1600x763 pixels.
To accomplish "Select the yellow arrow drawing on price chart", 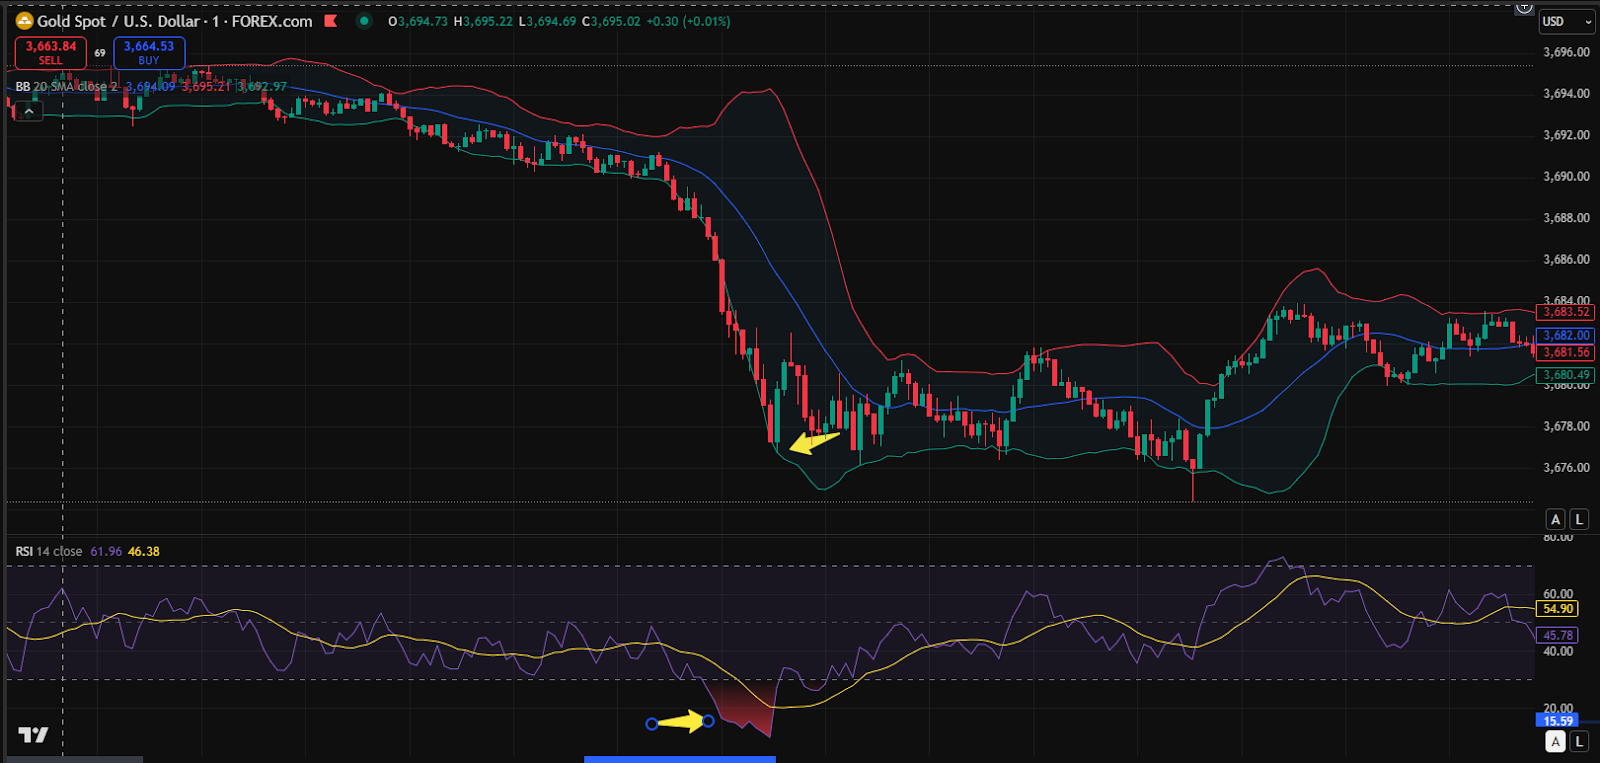I will tap(814, 441).
